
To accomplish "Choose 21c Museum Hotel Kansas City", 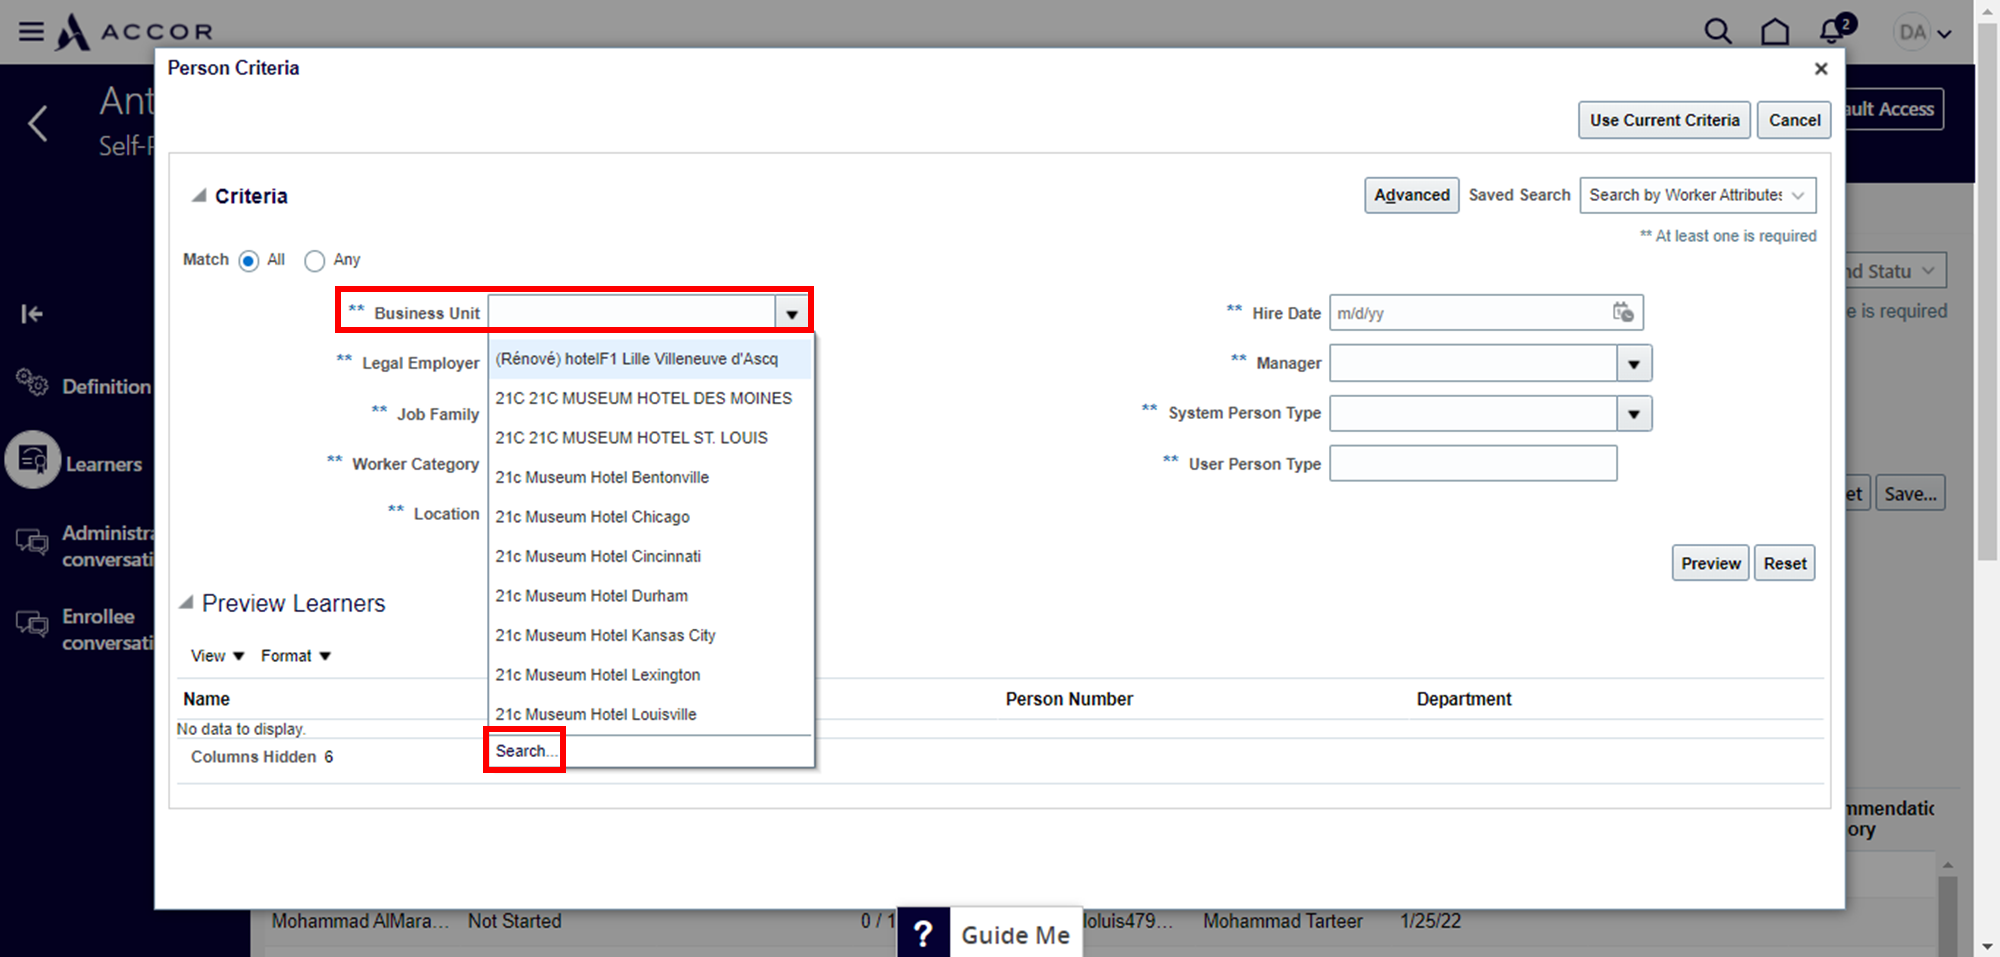I will [x=650, y=635].
